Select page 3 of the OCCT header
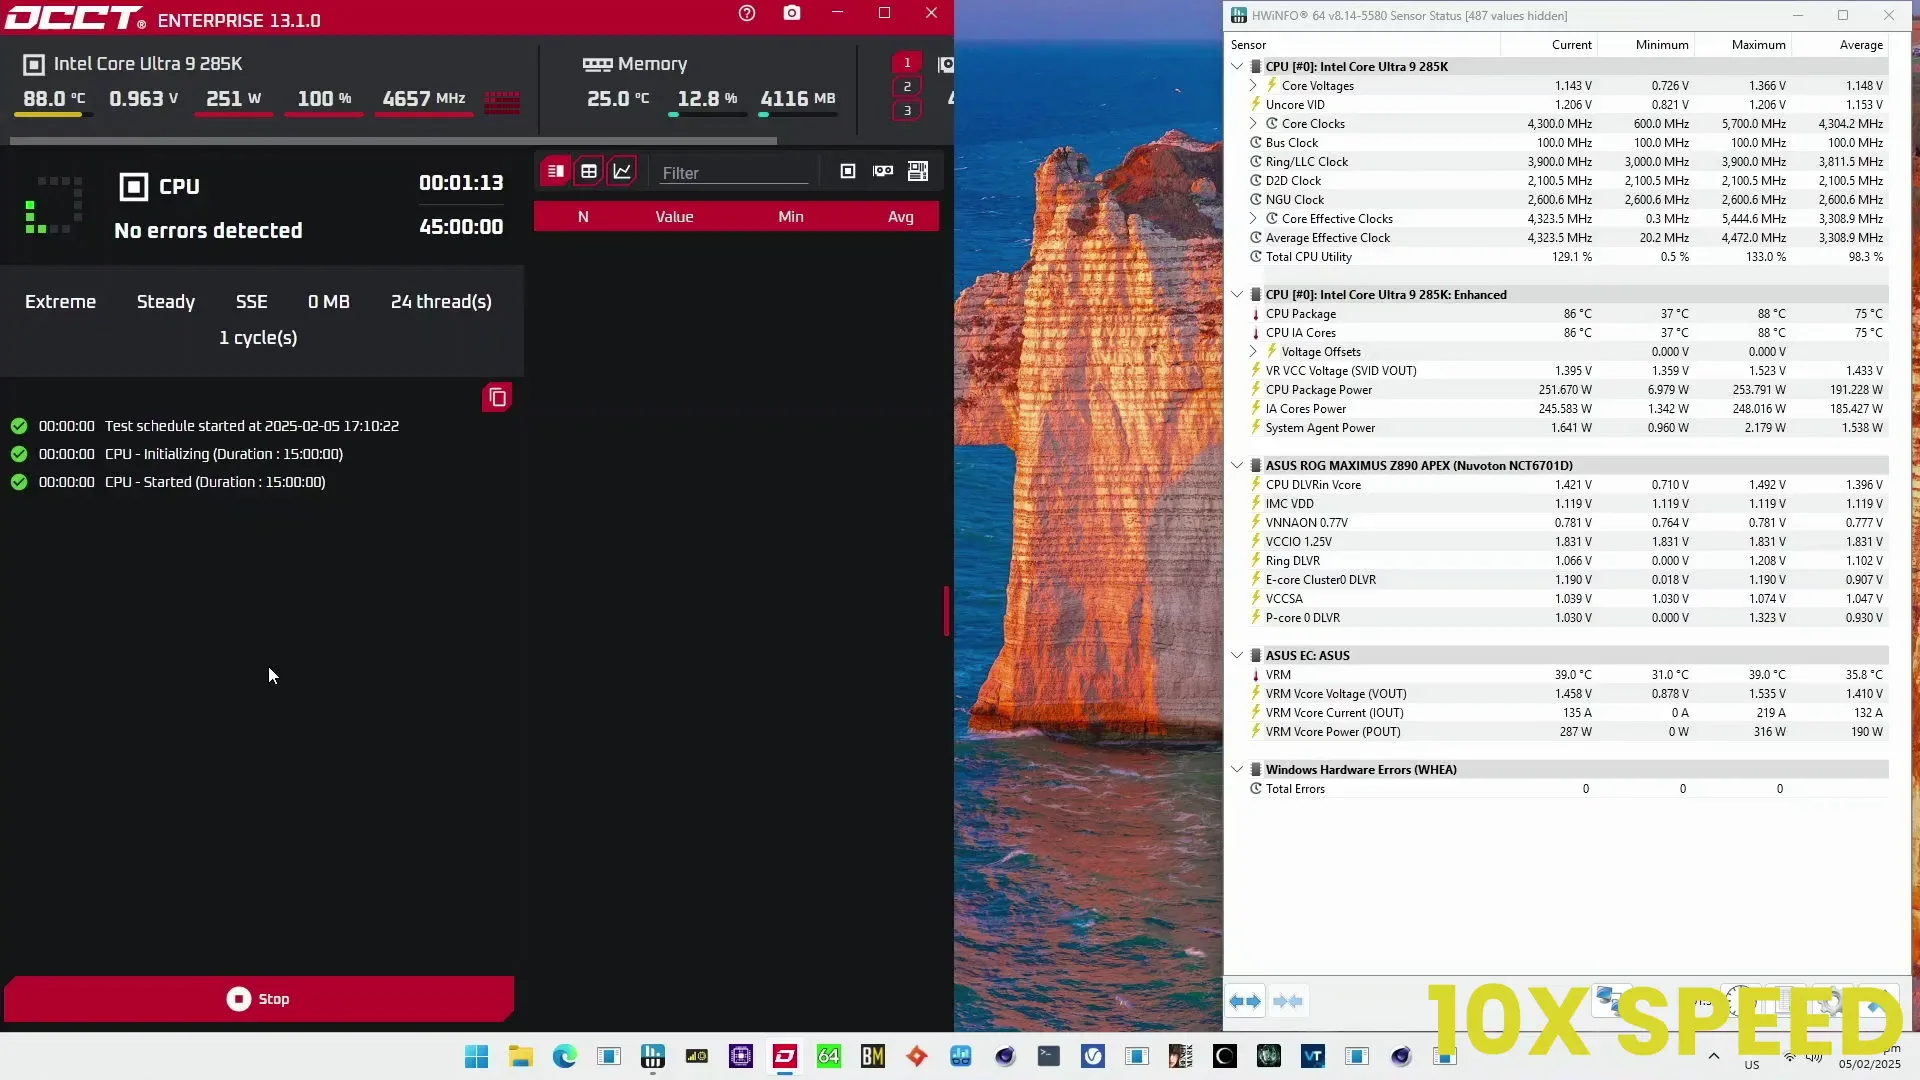 tap(907, 111)
